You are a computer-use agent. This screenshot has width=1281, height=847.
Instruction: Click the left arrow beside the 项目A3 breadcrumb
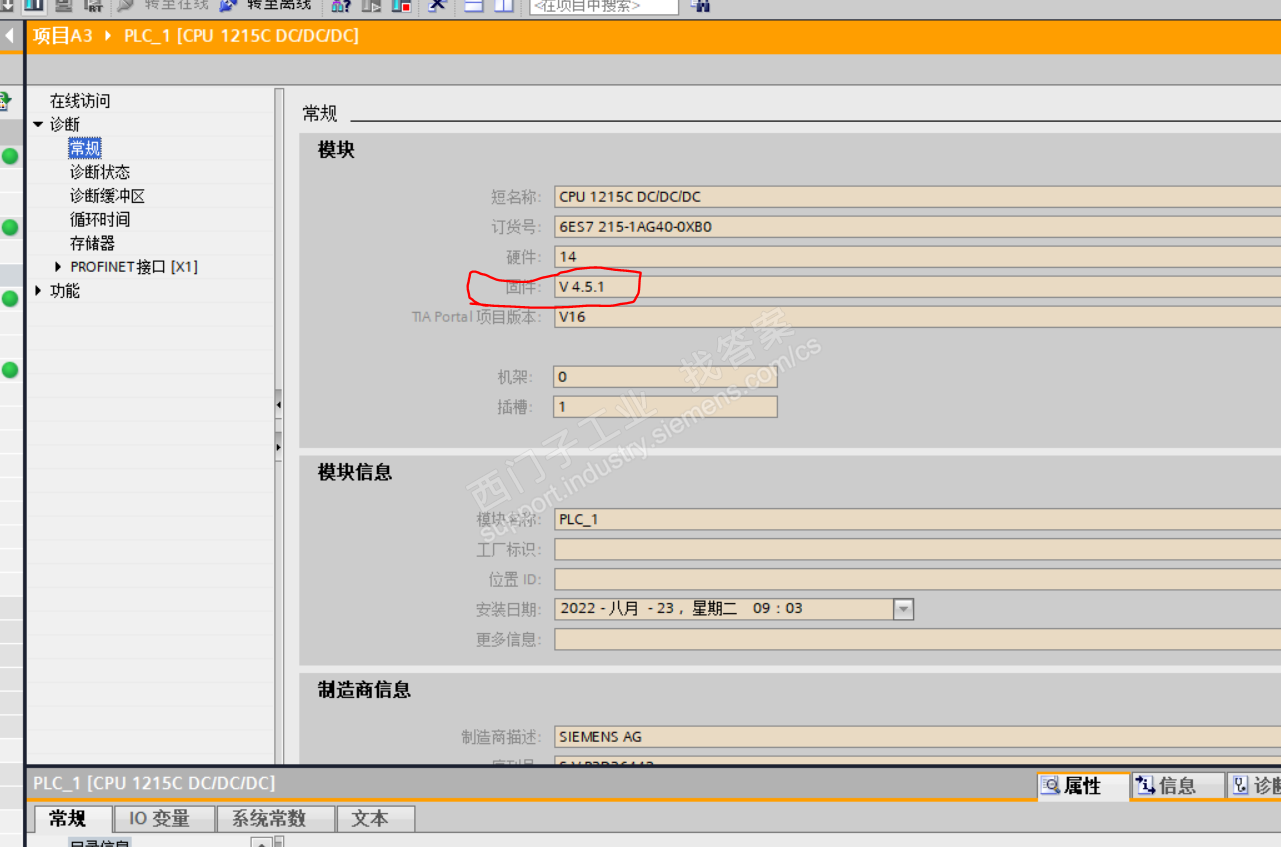10,37
